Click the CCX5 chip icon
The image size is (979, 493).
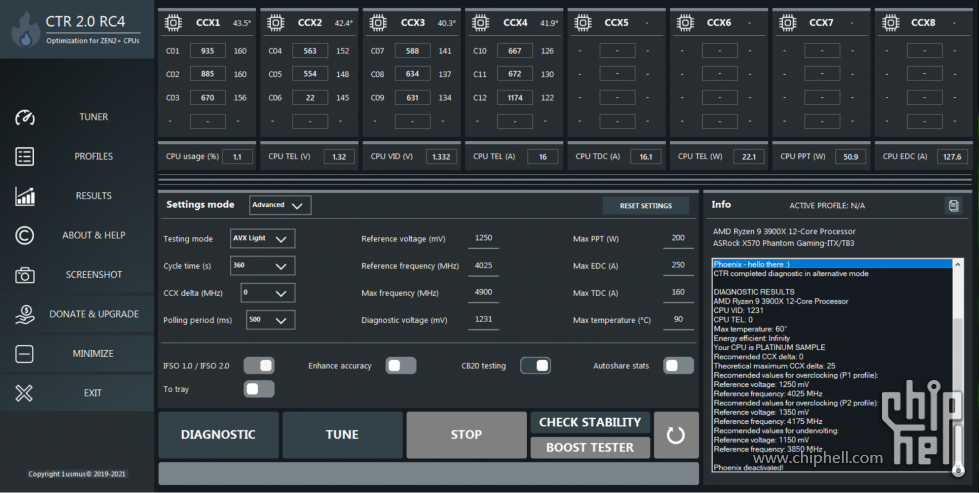click(583, 23)
